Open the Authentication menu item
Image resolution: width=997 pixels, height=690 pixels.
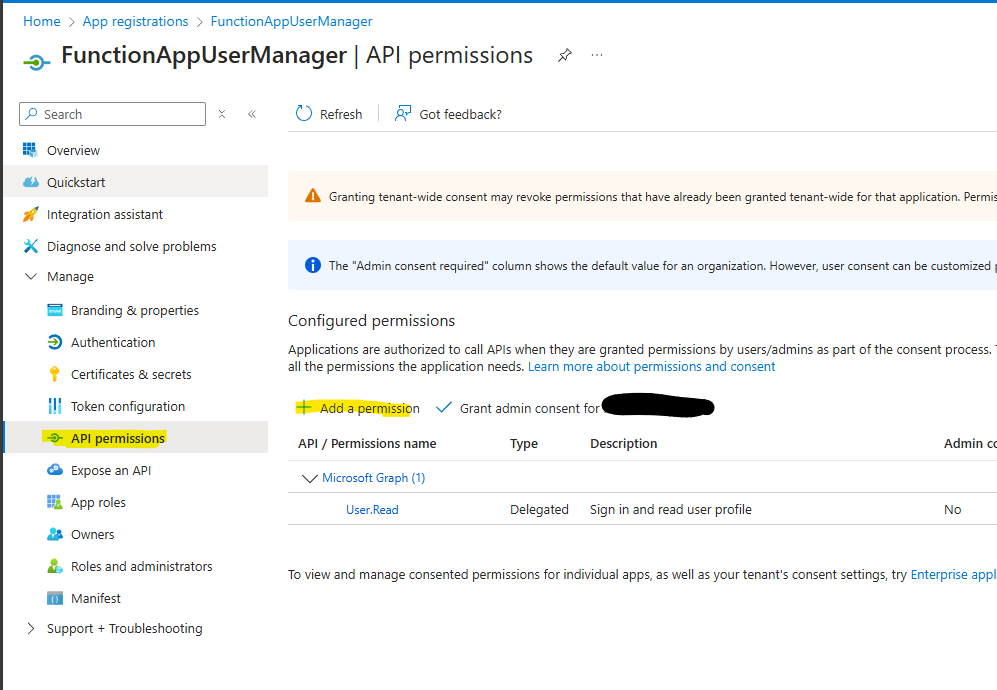113,342
